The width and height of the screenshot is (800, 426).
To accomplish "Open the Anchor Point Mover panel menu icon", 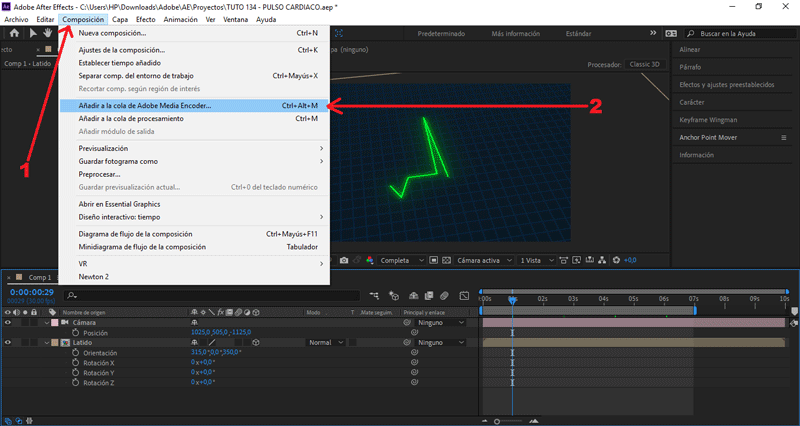I will coord(784,138).
